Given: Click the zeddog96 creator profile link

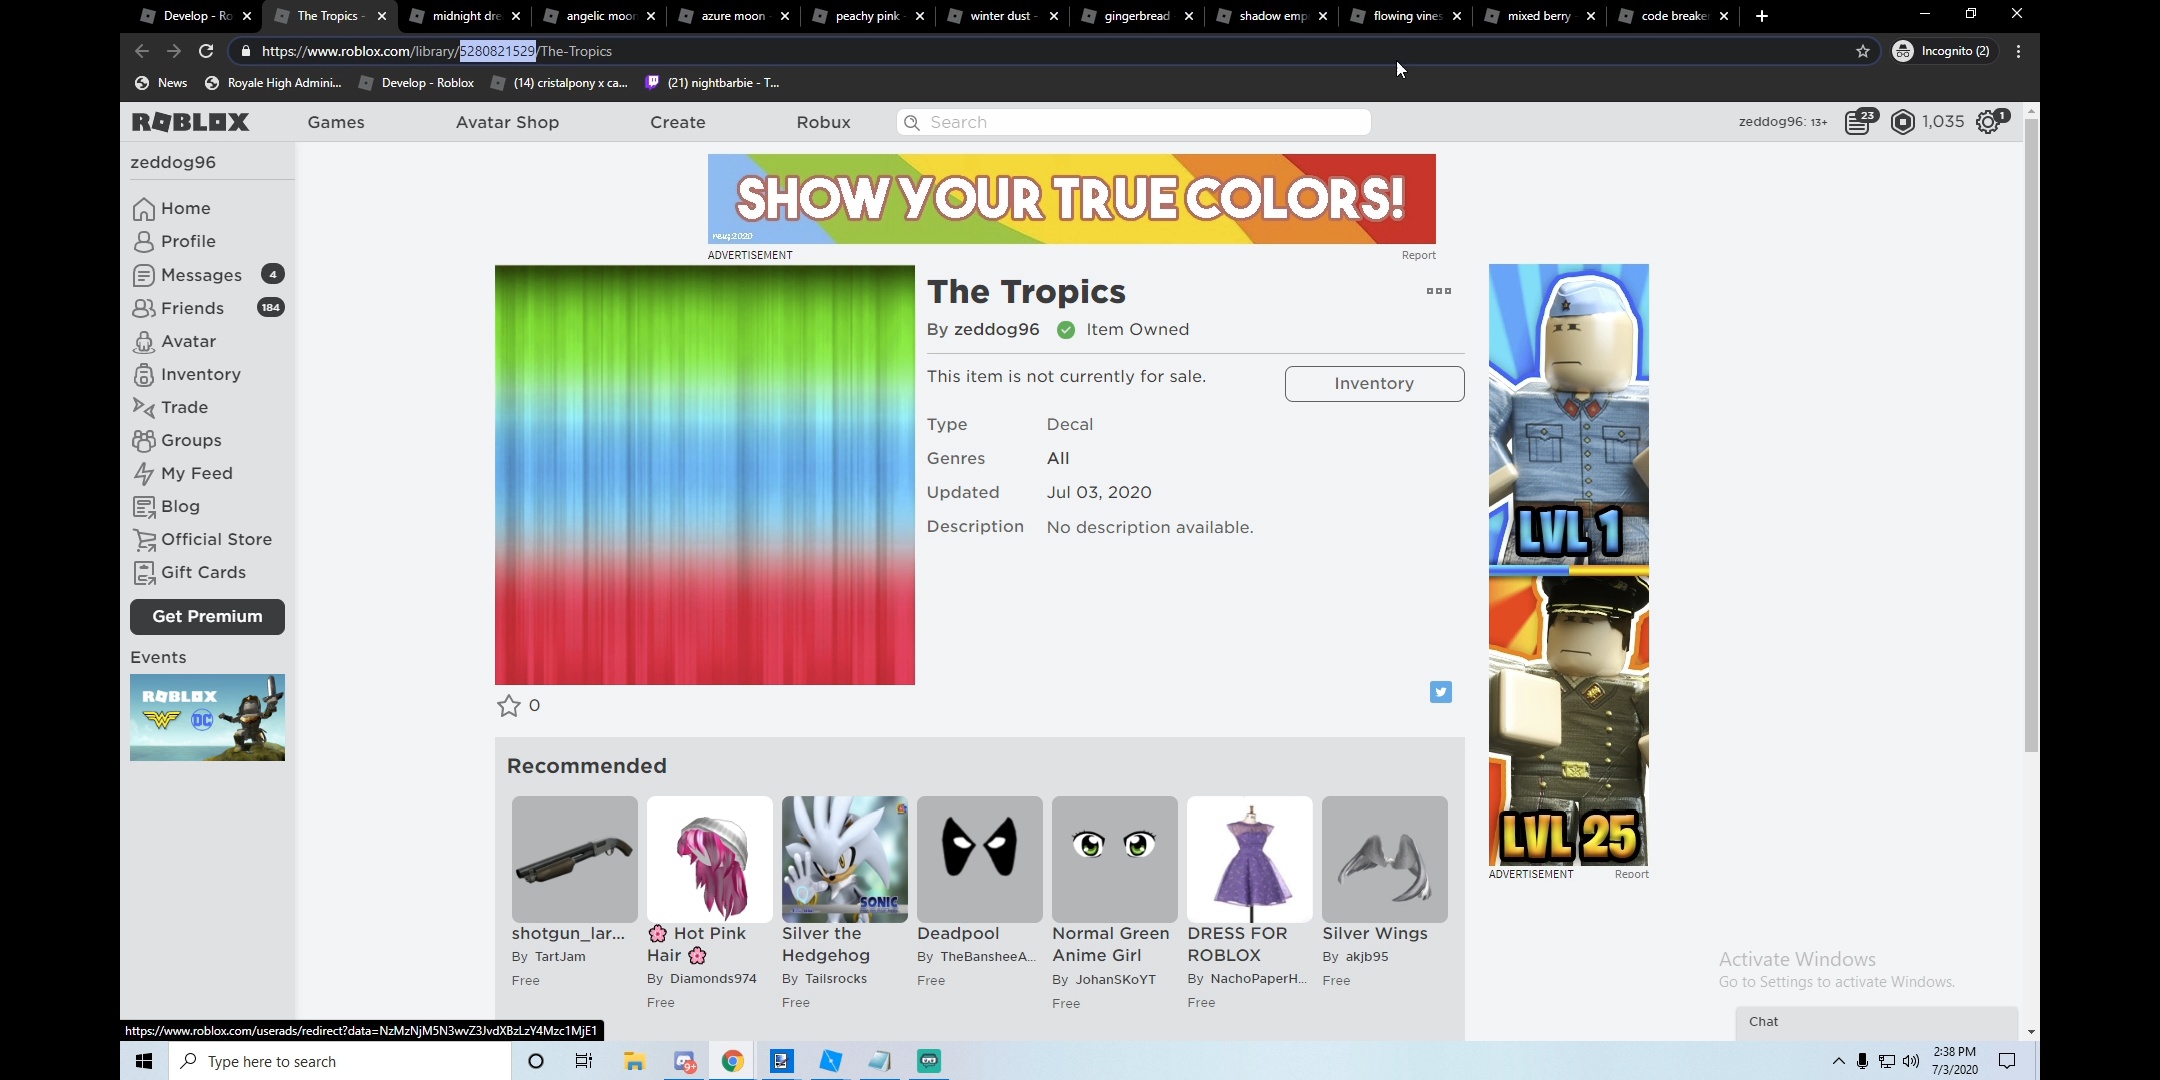Looking at the screenshot, I should pos(996,329).
